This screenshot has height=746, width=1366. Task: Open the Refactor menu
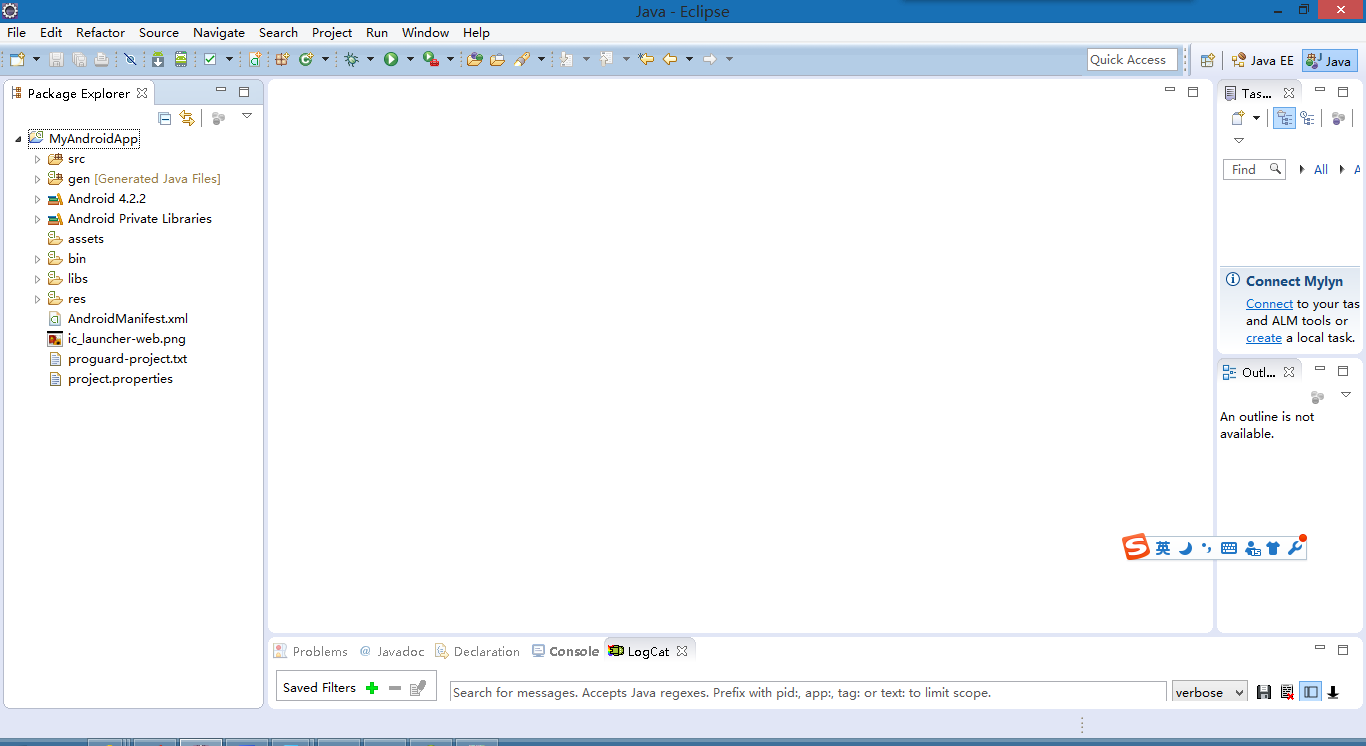tap(101, 32)
